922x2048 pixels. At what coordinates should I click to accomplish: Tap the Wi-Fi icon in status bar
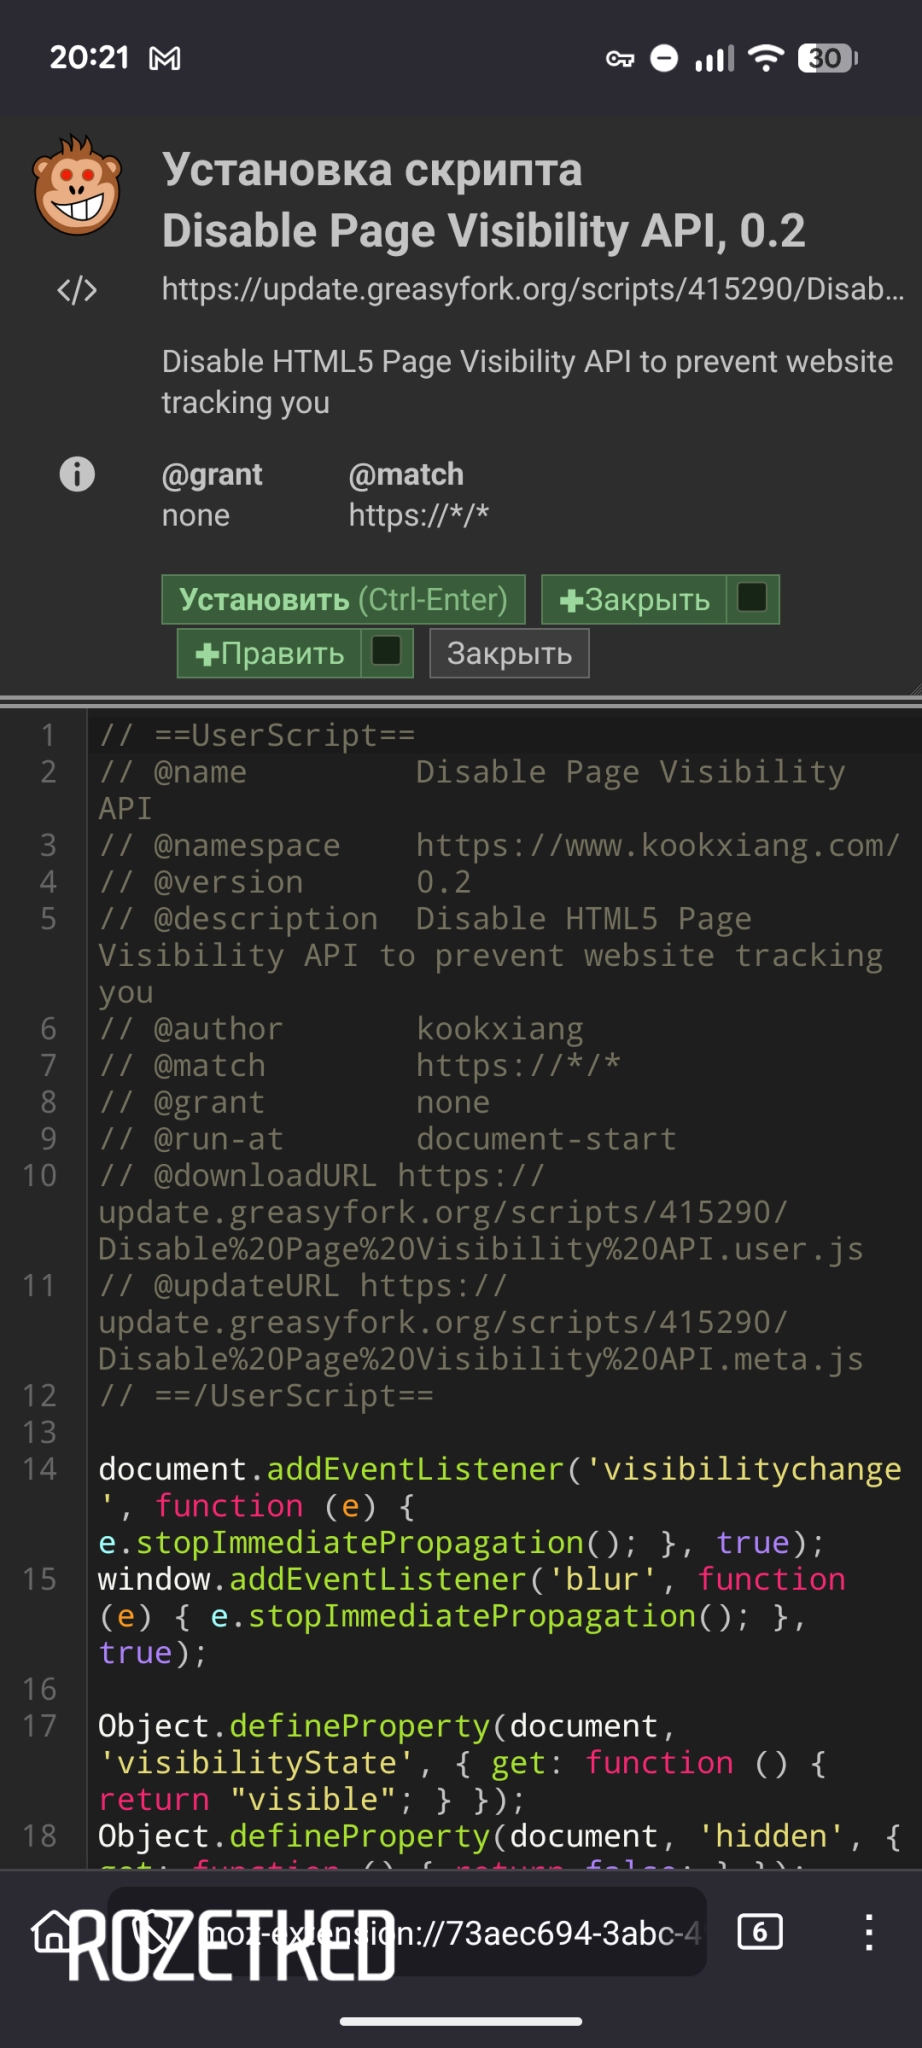pos(766,59)
